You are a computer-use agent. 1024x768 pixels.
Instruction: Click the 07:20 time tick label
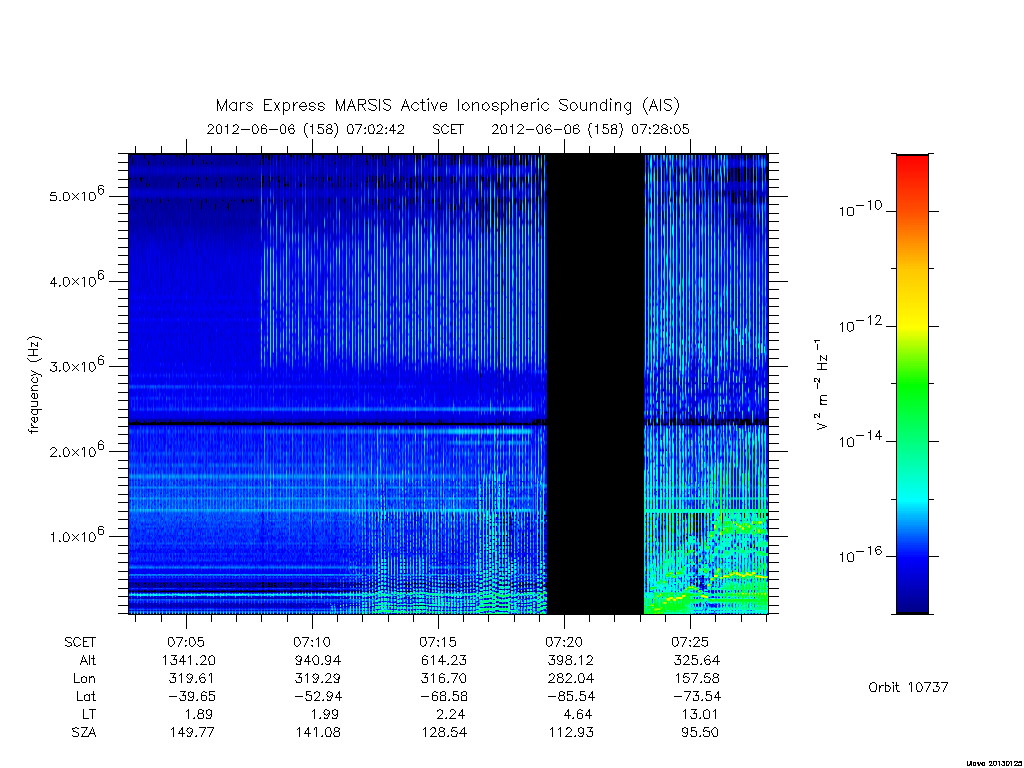coord(564,642)
